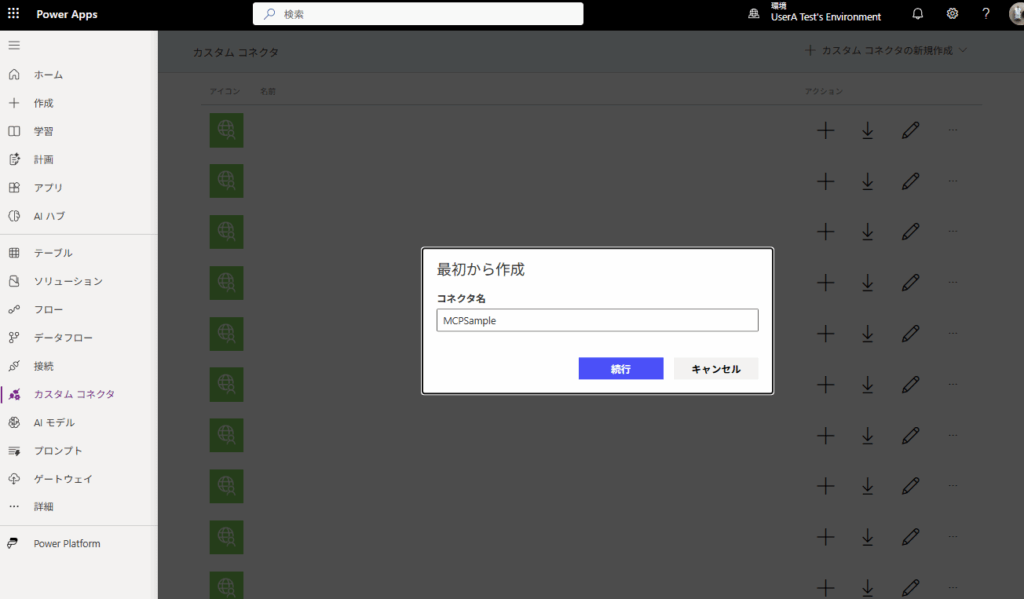Image resolution: width=1024 pixels, height=599 pixels.
Task: Click the 学習 book icon in sidebar
Action: (x=14, y=131)
